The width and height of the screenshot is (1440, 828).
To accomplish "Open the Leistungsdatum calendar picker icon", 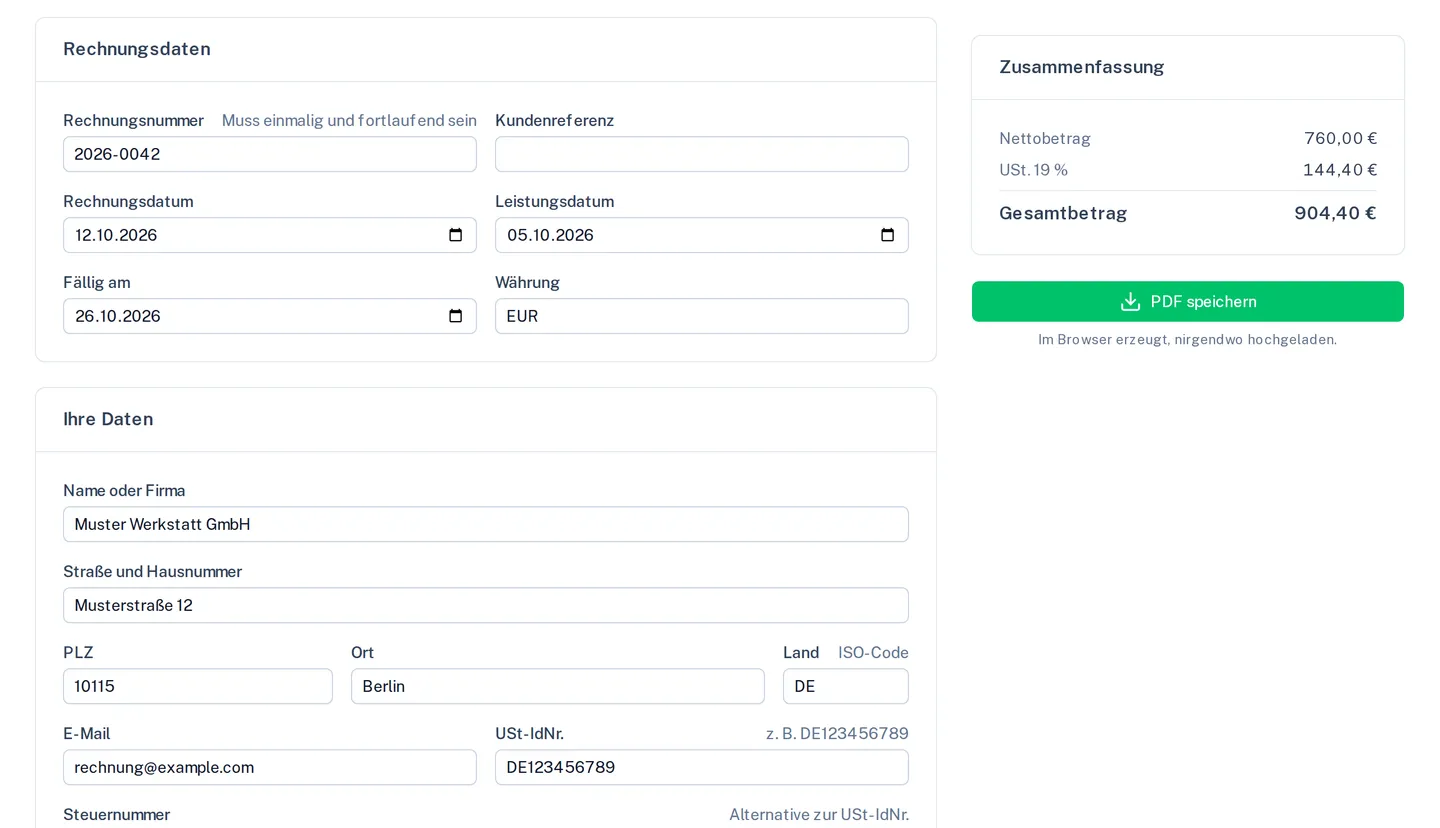I will (888, 235).
